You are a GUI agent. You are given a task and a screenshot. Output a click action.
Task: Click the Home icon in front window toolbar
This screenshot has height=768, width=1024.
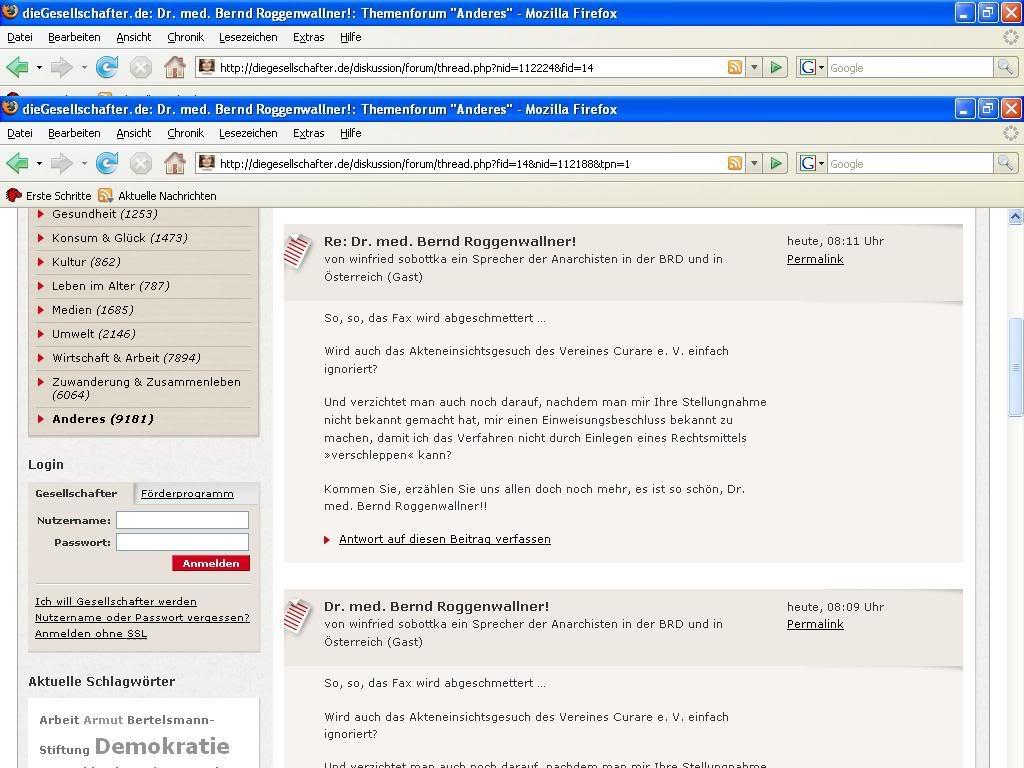[x=175, y=164]
